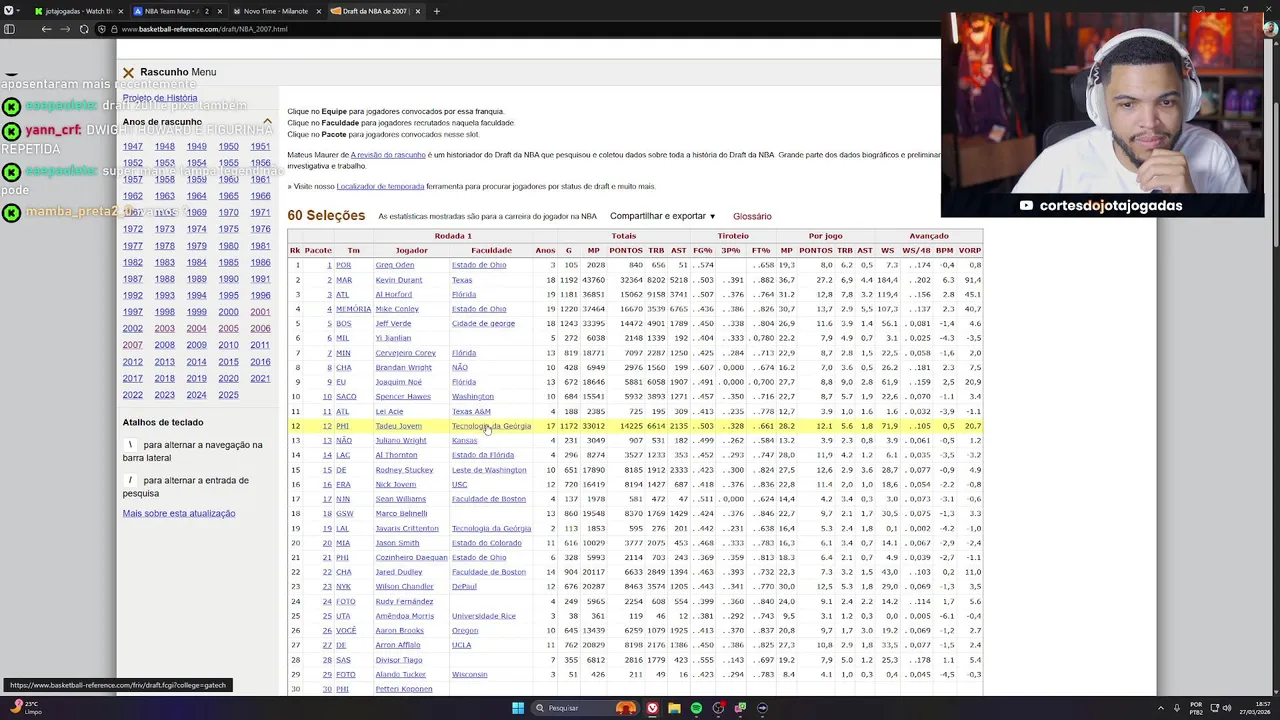
Task: Open the DePaul college link
Action: [x=464, y=587]
